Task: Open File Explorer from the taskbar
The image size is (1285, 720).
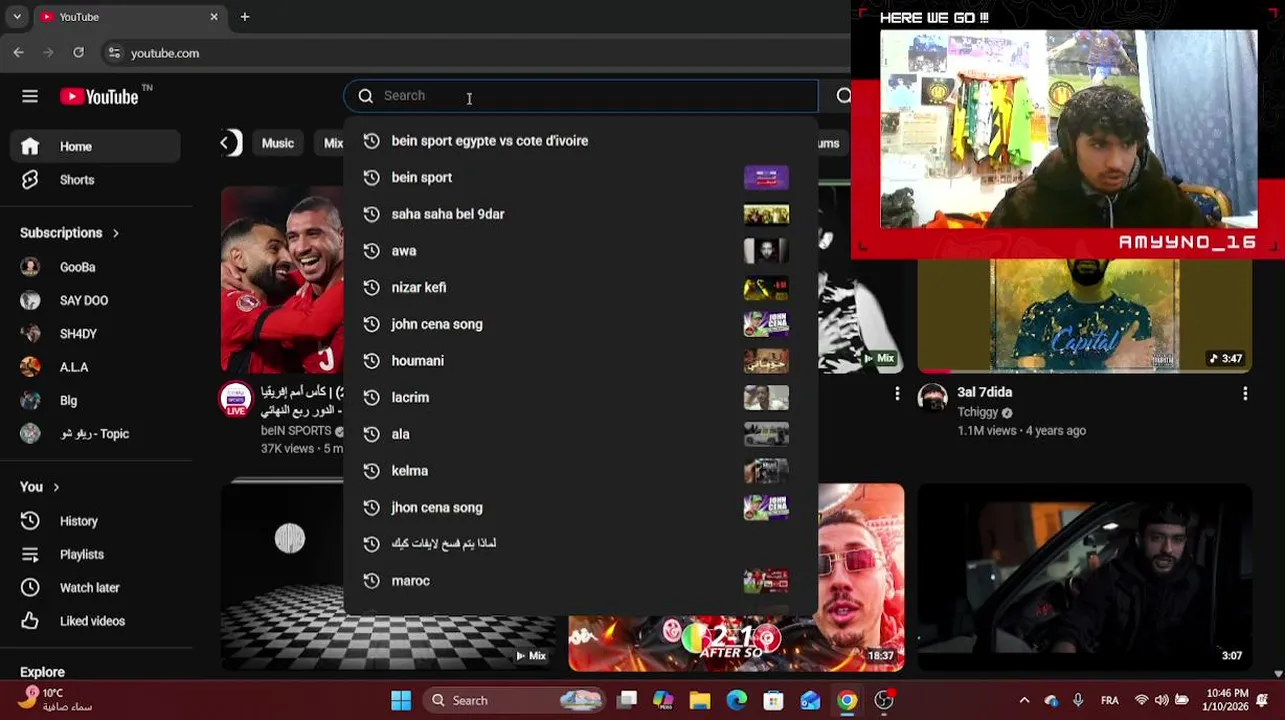Action: [x=699, y=701]
